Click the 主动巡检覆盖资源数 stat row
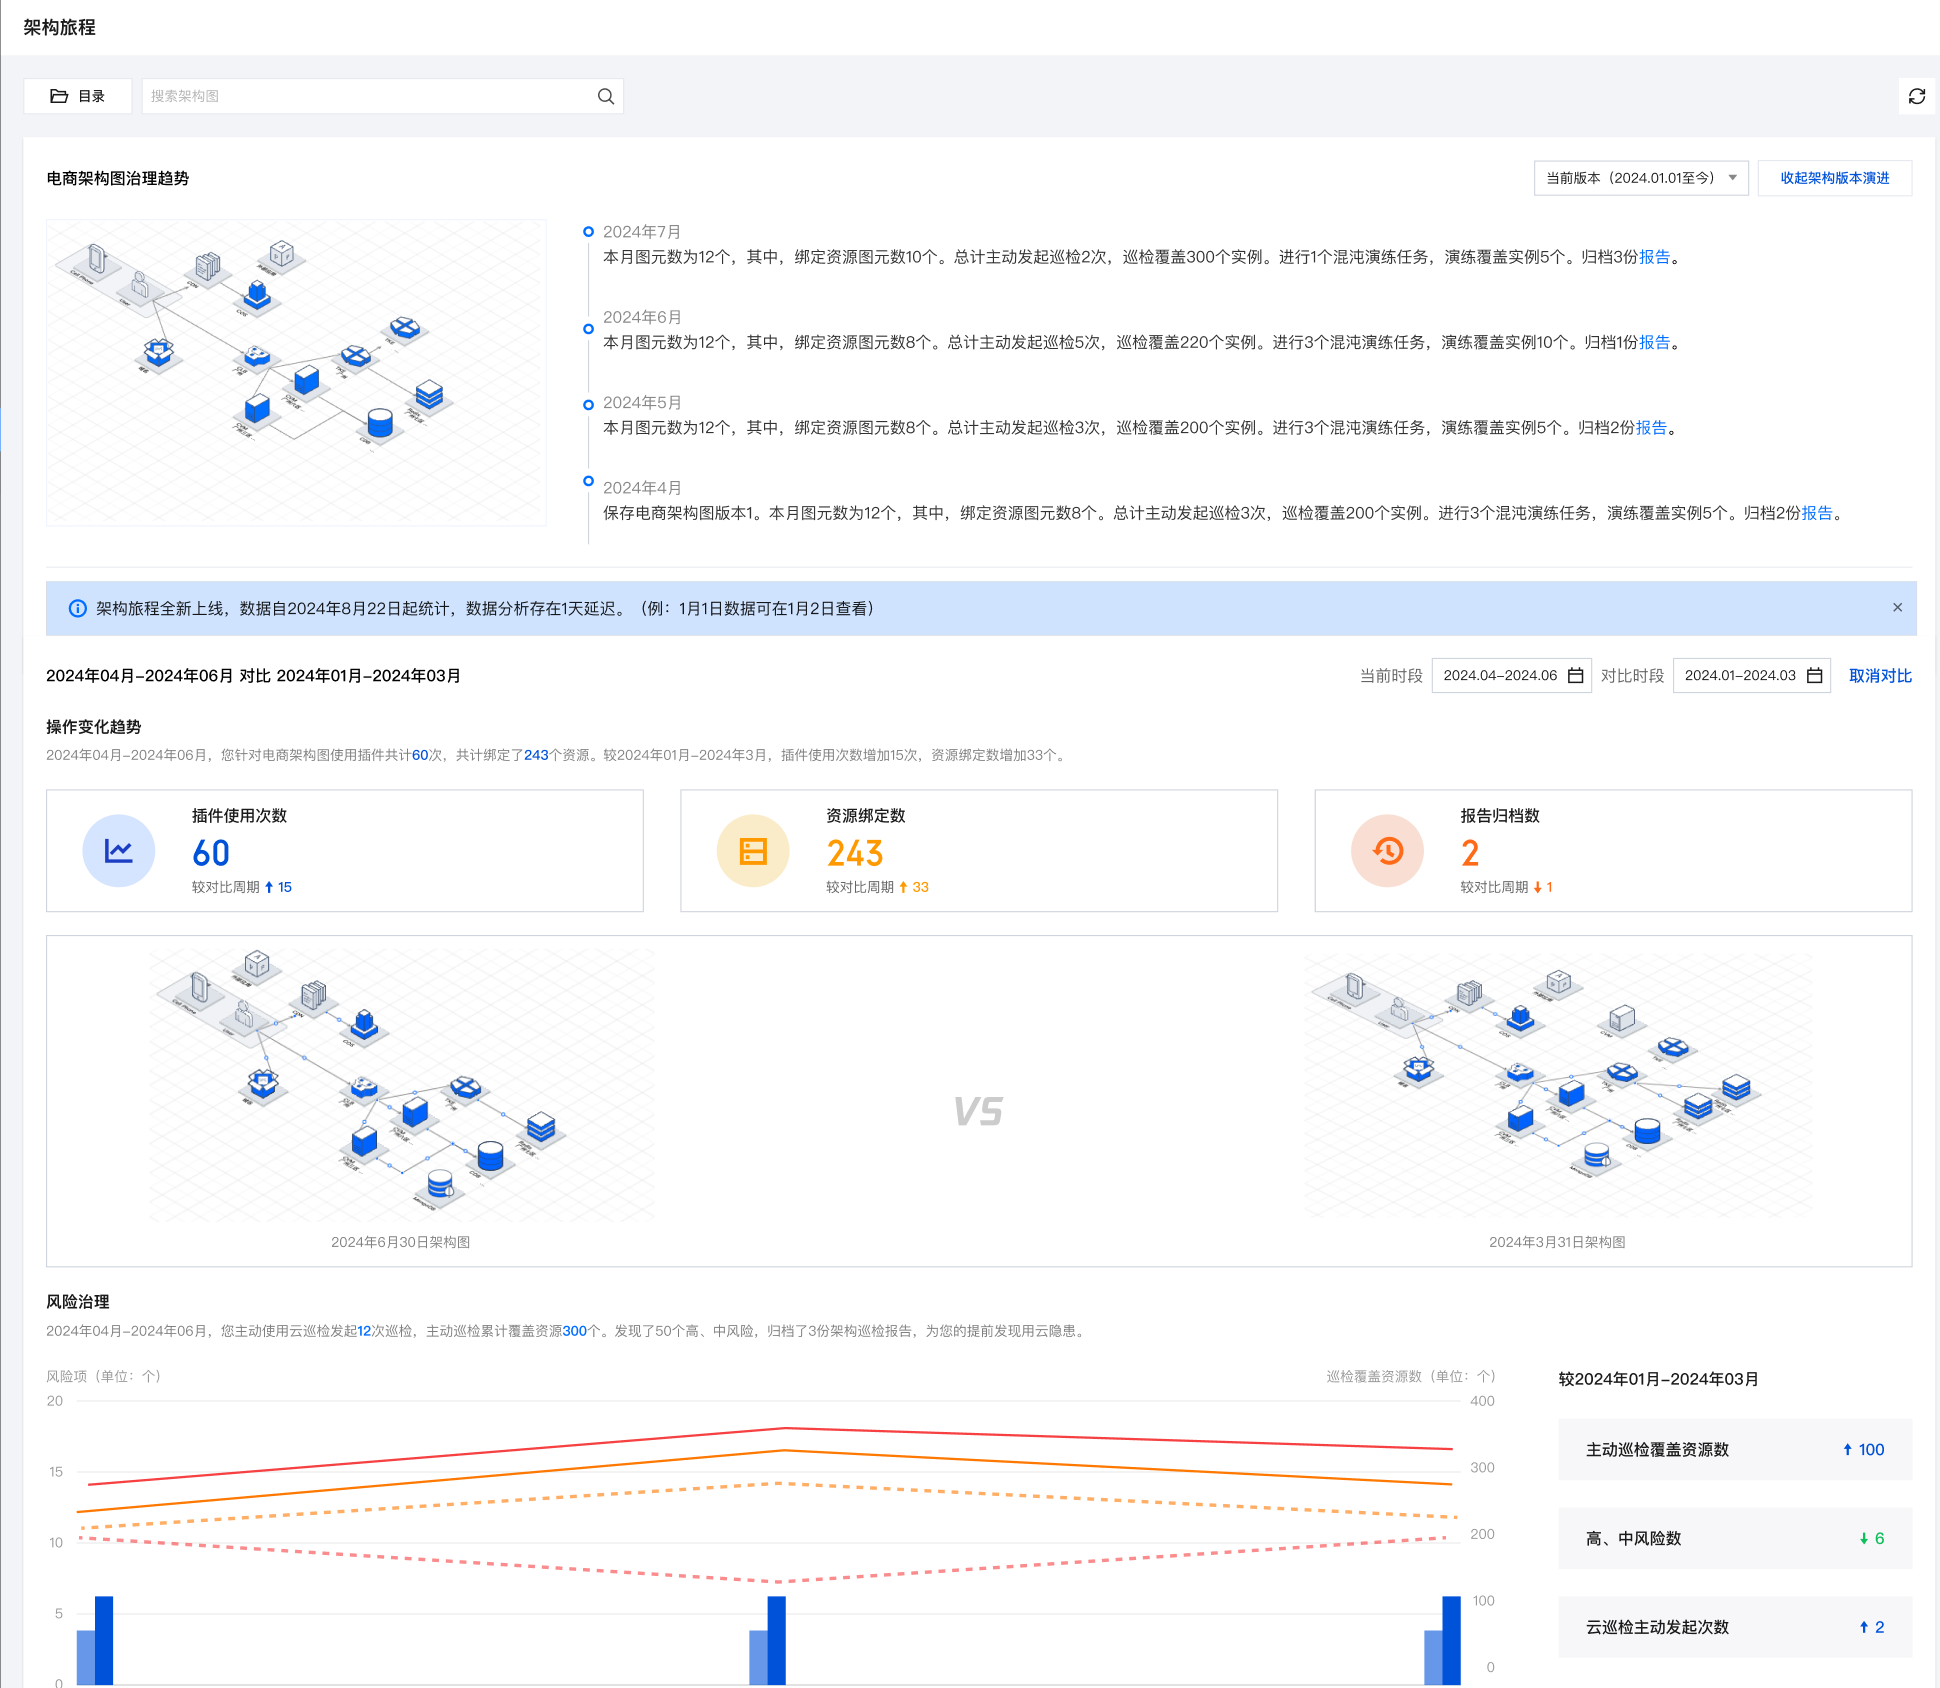The image size is (1940, 1688). 1735,1449
